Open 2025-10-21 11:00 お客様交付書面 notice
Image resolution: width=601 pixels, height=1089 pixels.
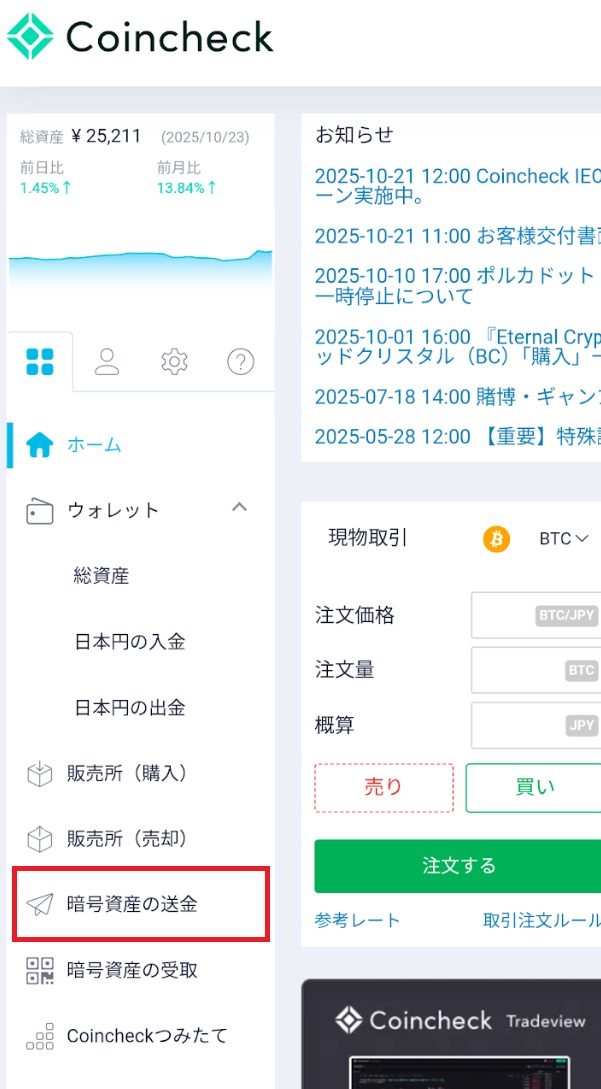tap(458, 236)
